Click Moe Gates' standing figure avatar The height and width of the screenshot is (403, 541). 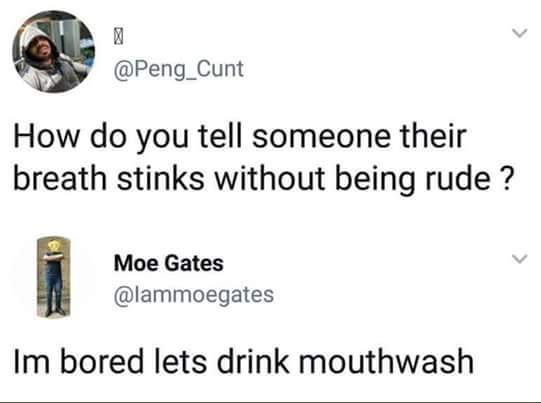pyautogui.click(x=53, y=277)
